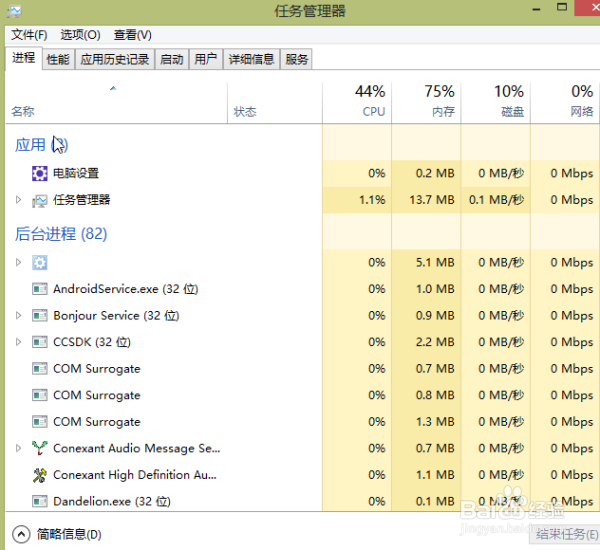Screen dimensions: 600x550
Task: Minimize the Task Manager window
Action: (x=536, y=9)
